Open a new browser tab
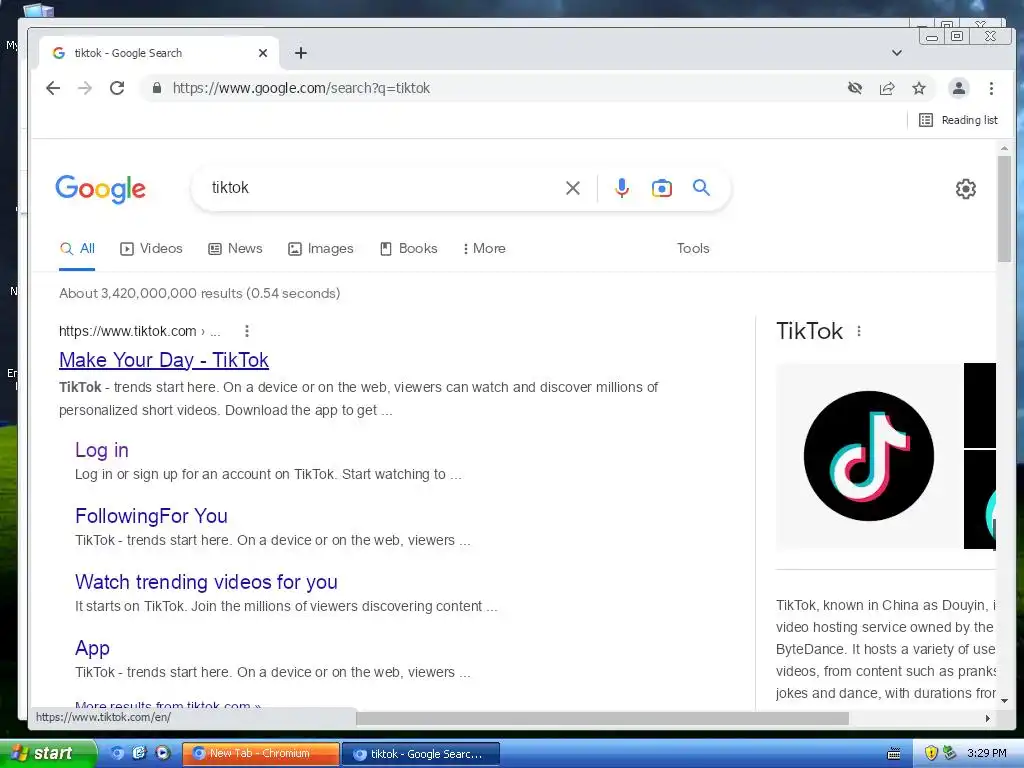 coord(300,53)
